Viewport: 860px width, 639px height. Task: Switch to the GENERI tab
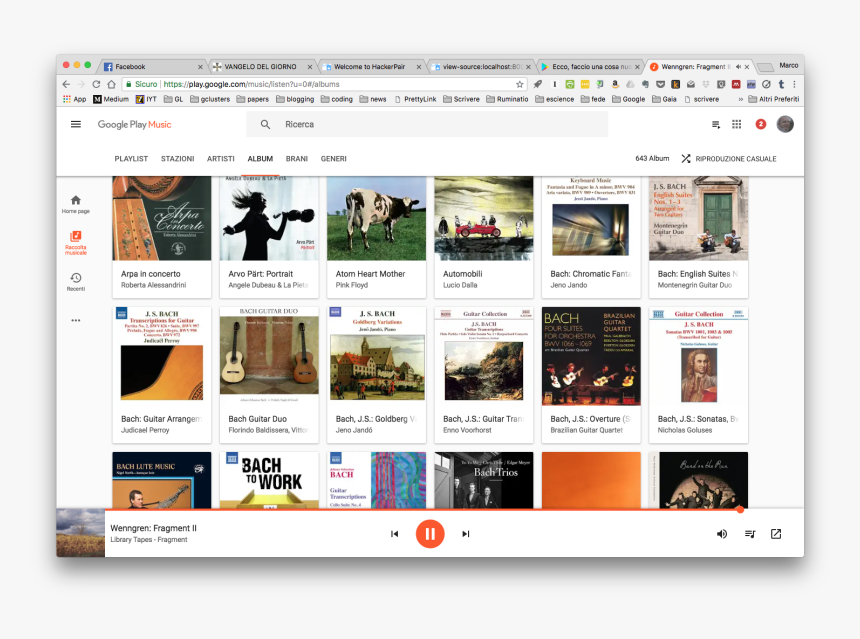(333, 159)
